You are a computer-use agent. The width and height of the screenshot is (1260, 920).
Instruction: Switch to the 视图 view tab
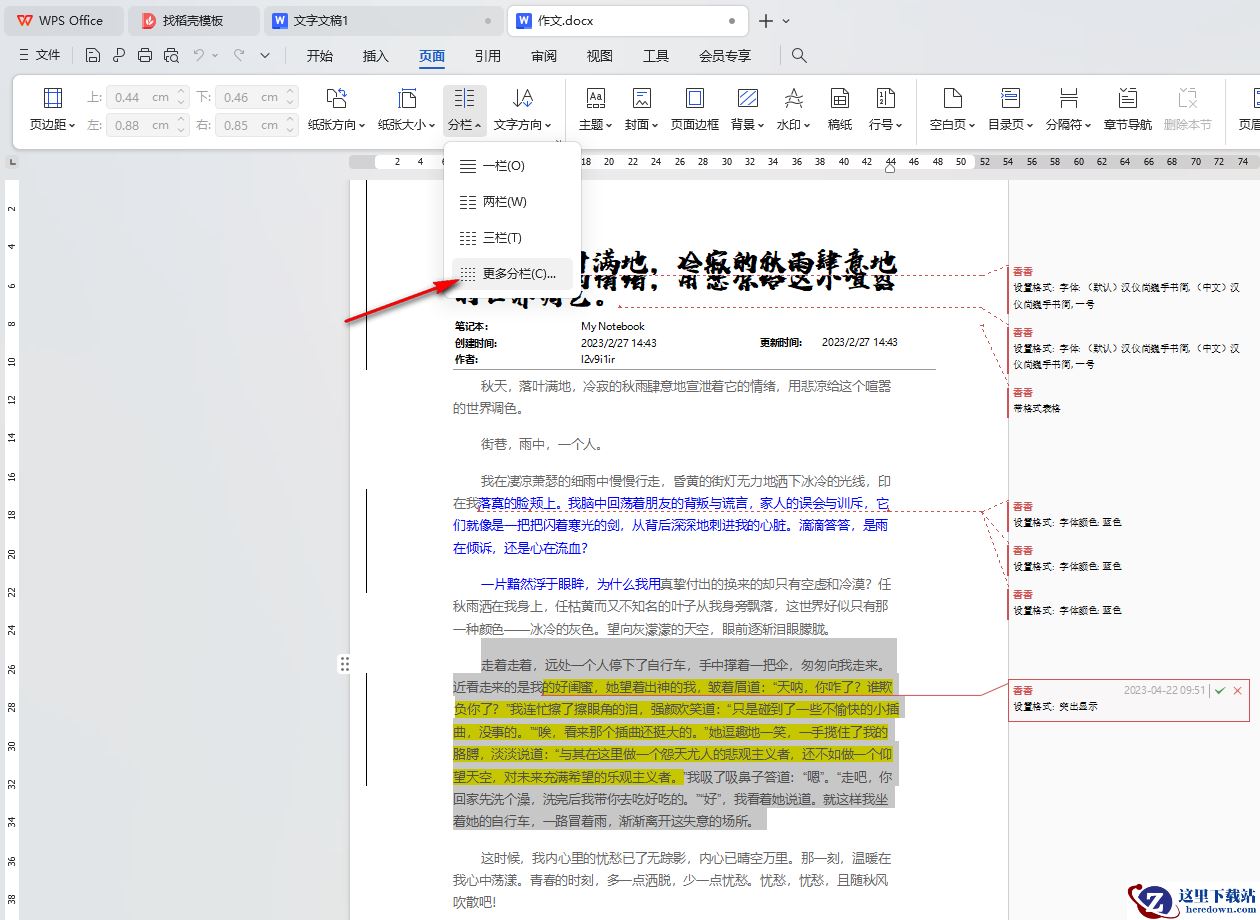pyautogui.click(x=600, y=56)
